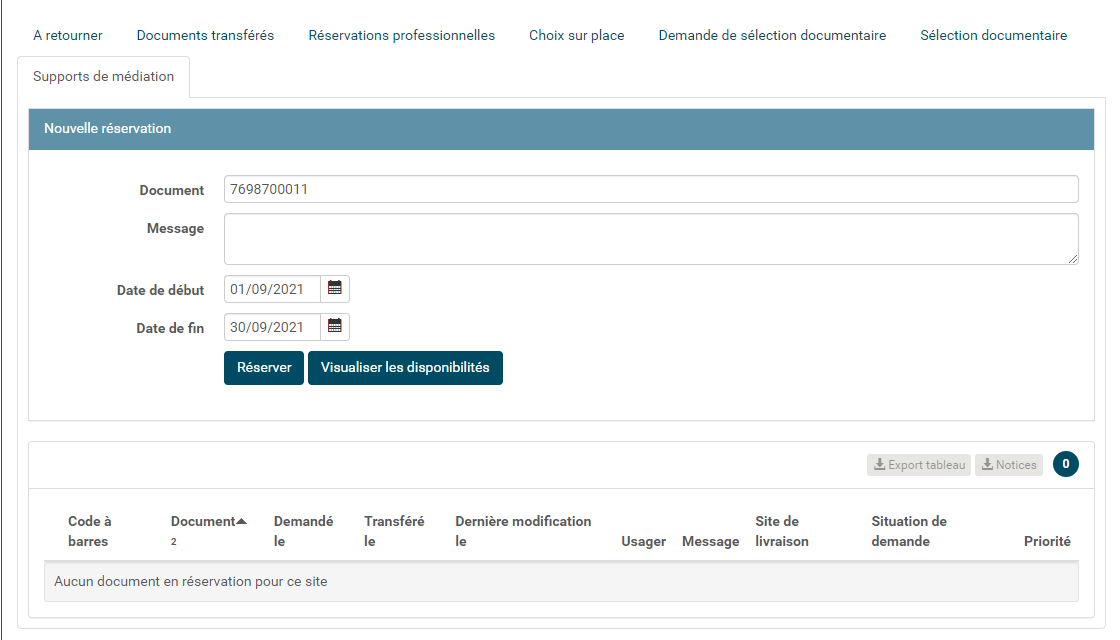1120x640 pixels.
Task: Sort by Usager column header
Action: pos(644,541)
